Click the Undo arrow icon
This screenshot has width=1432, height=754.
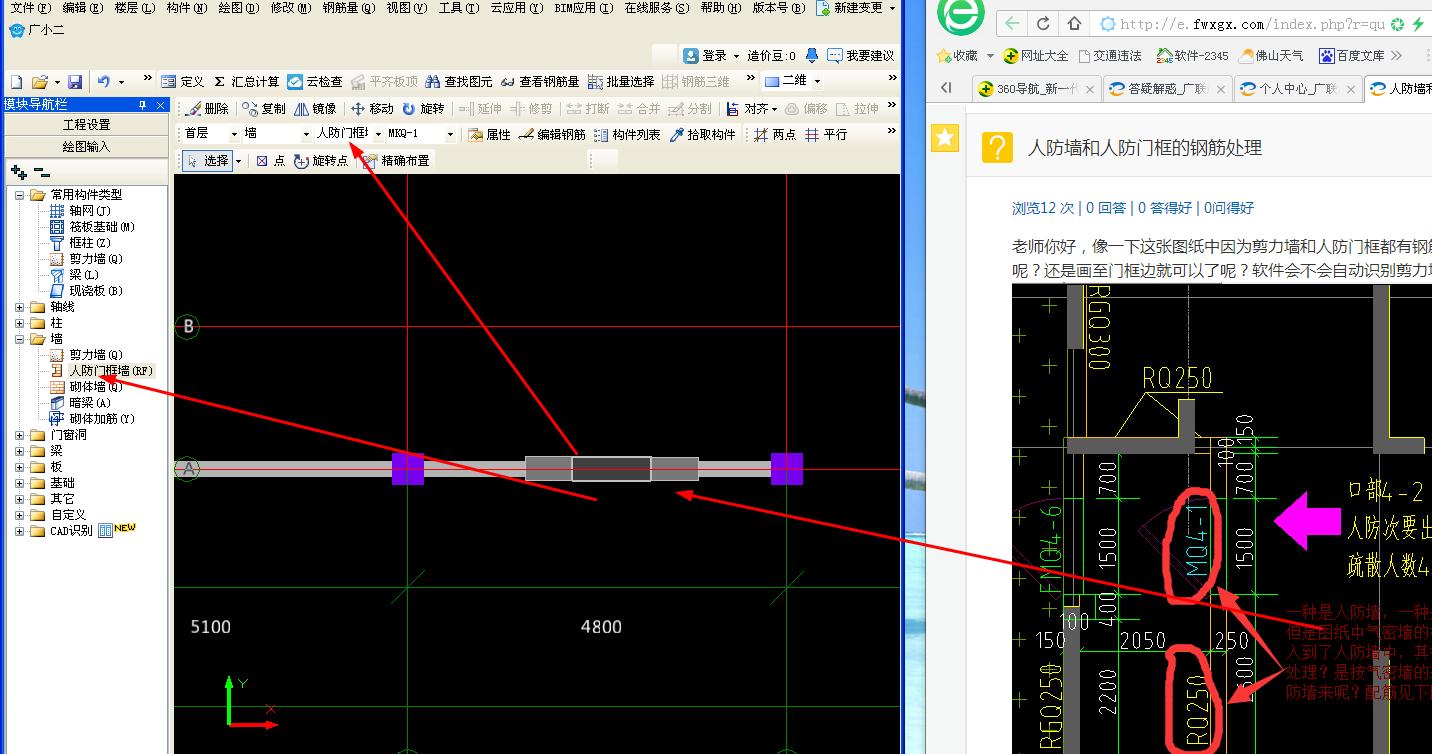click(x=103, y=82)
